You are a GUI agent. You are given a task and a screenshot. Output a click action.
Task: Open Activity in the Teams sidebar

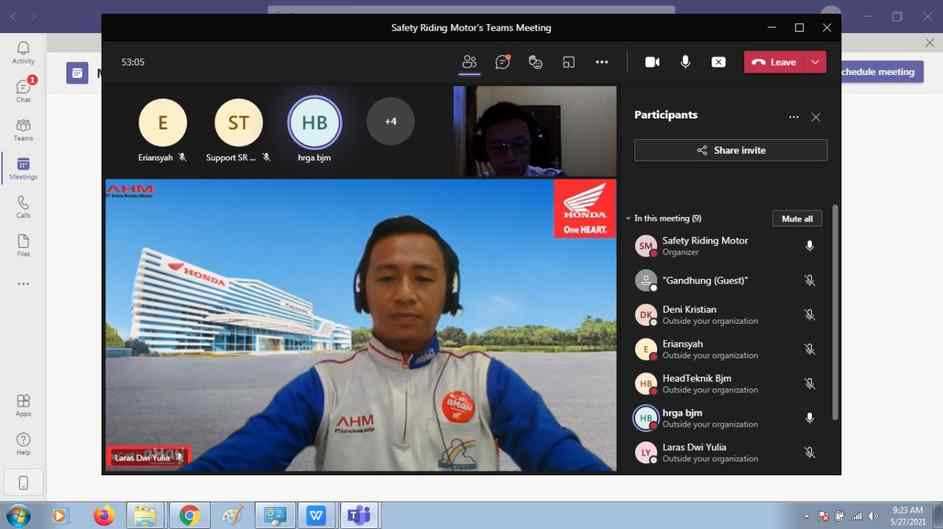[23, 52]
